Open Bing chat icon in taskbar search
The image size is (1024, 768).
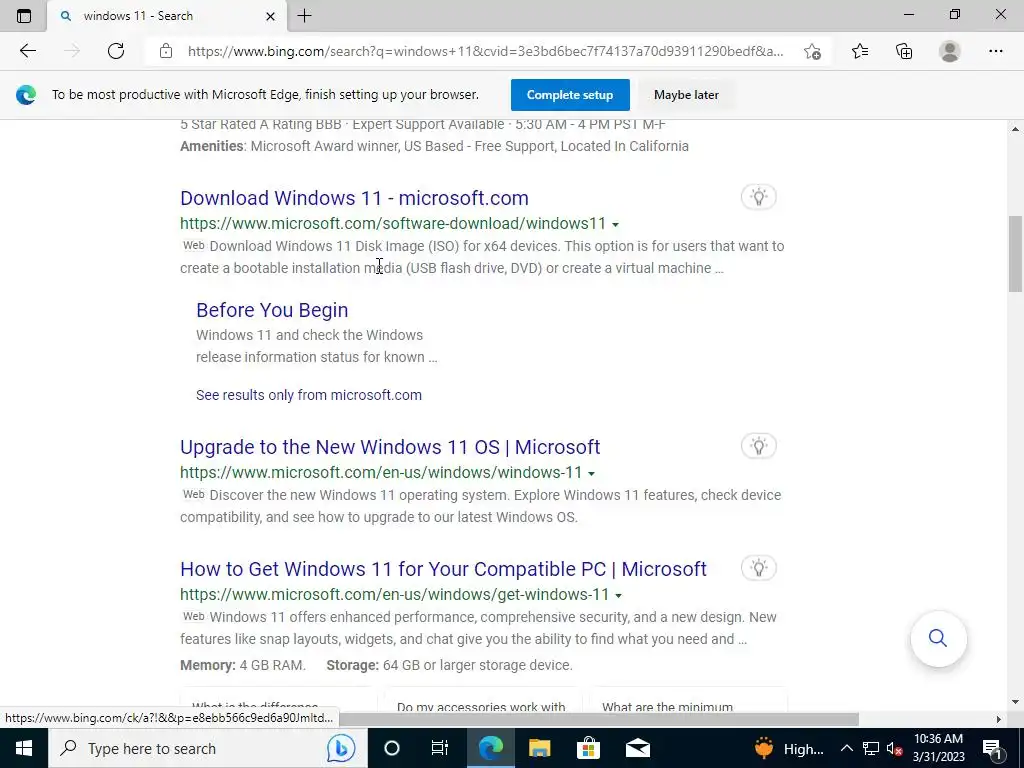[341, 748]
